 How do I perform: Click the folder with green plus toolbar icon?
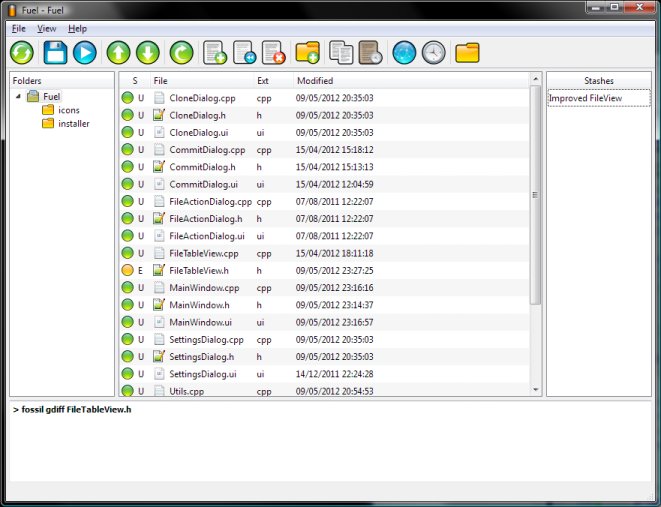pos(308,53)
